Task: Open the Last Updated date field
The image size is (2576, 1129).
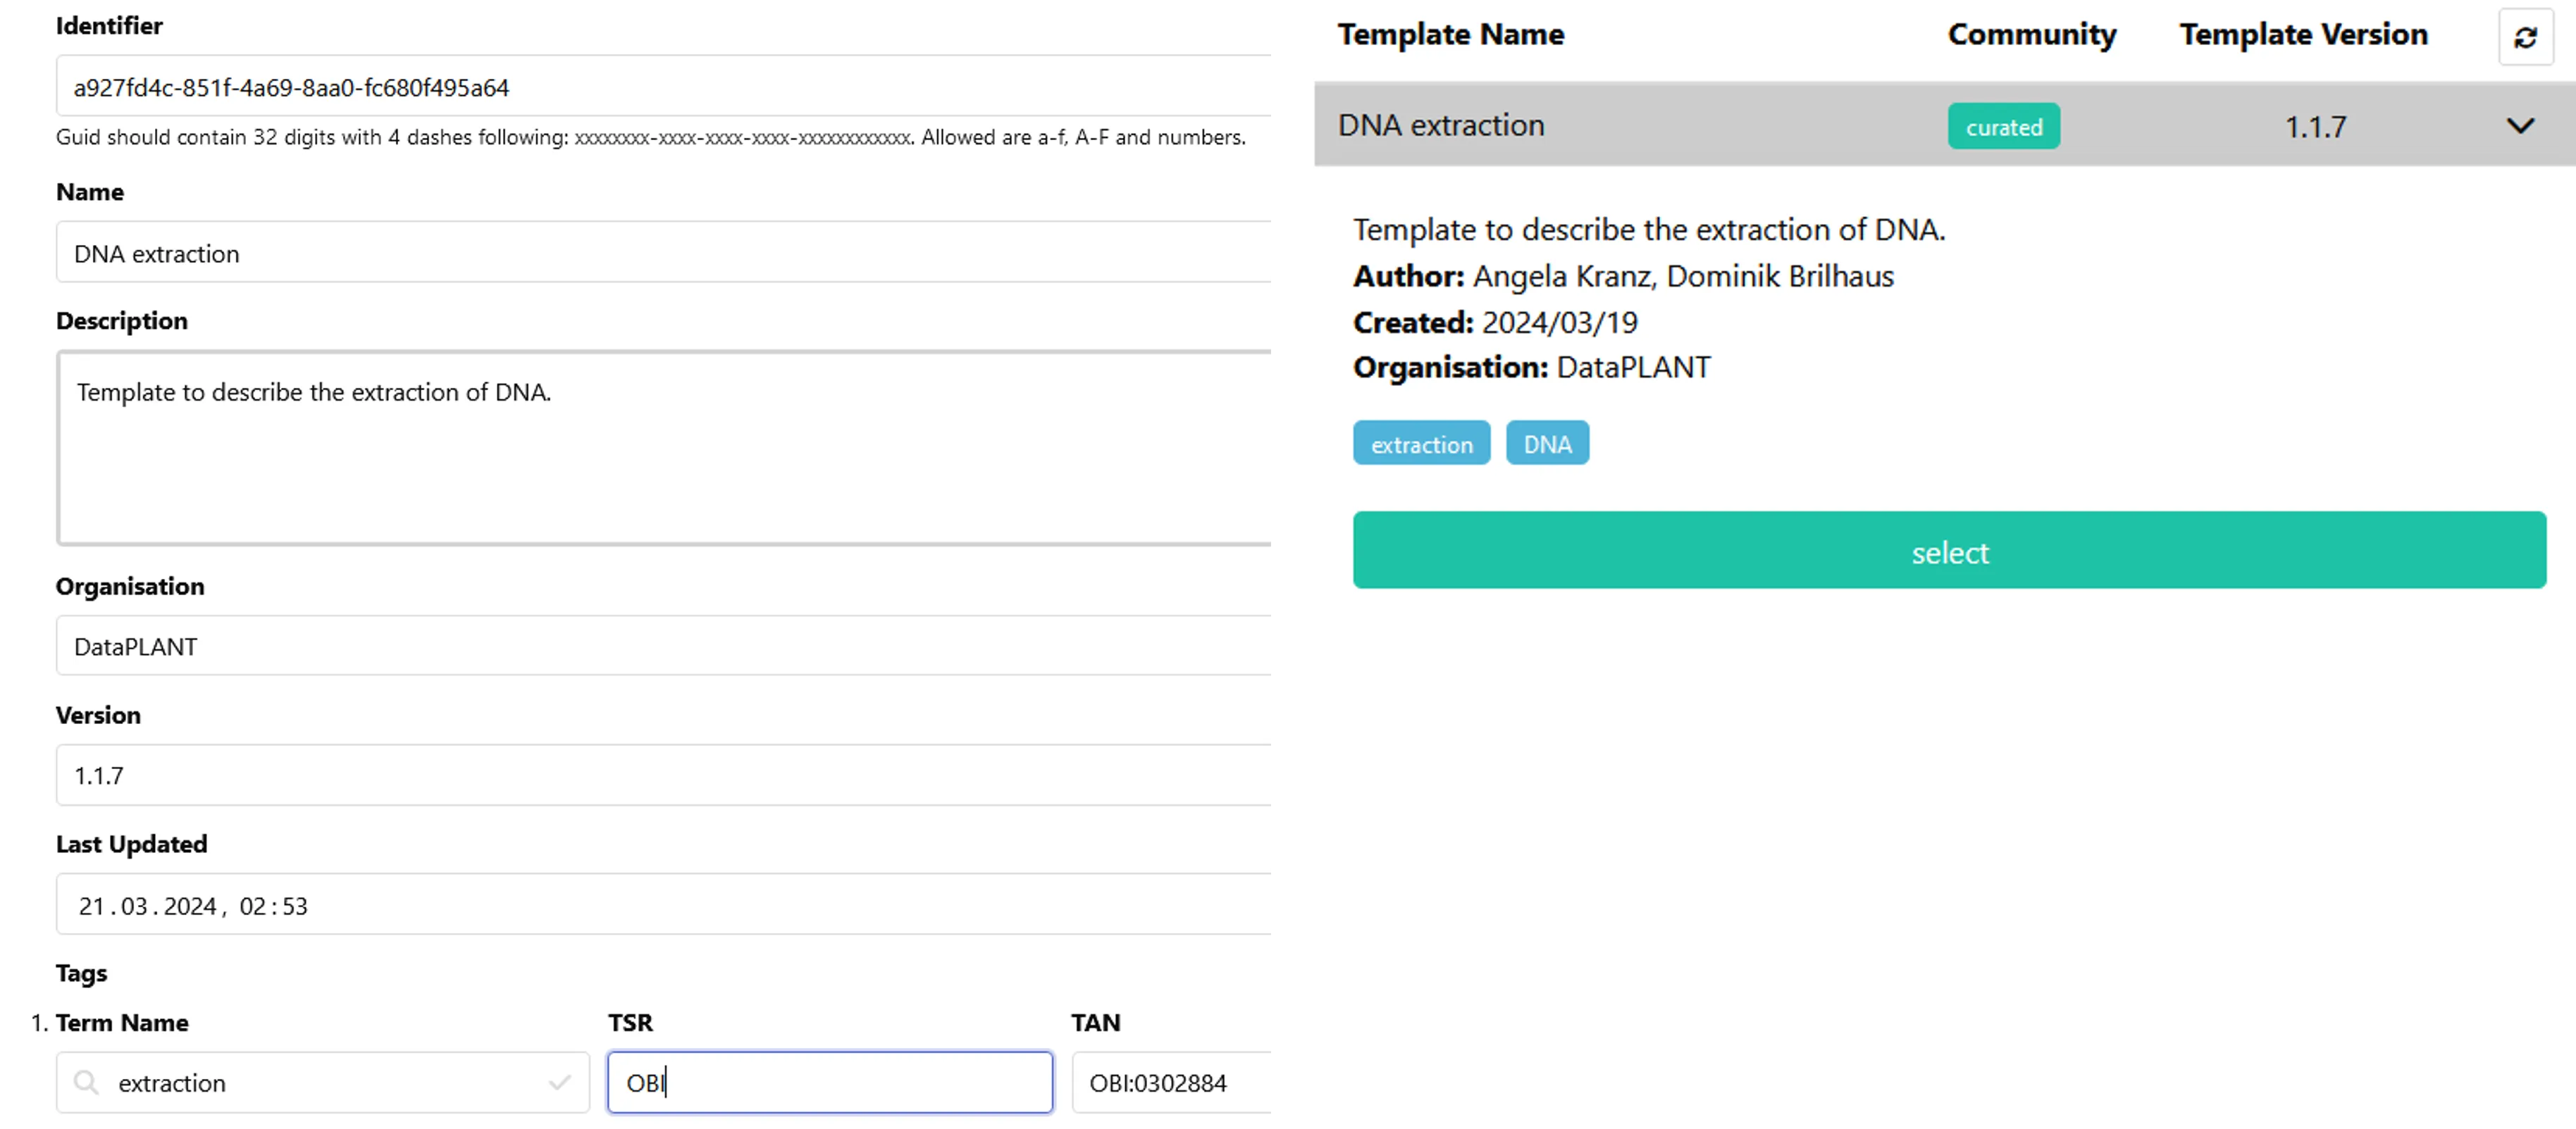Action: (x=660, y=905)
